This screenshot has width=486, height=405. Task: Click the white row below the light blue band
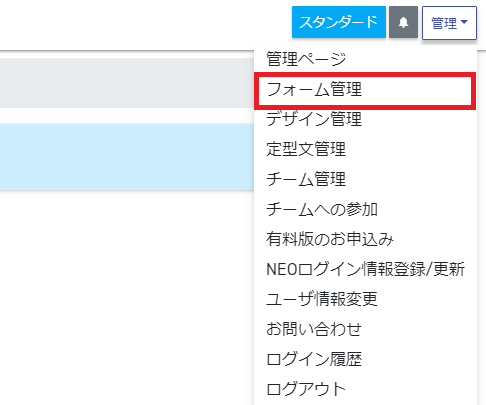coord(127,298)
